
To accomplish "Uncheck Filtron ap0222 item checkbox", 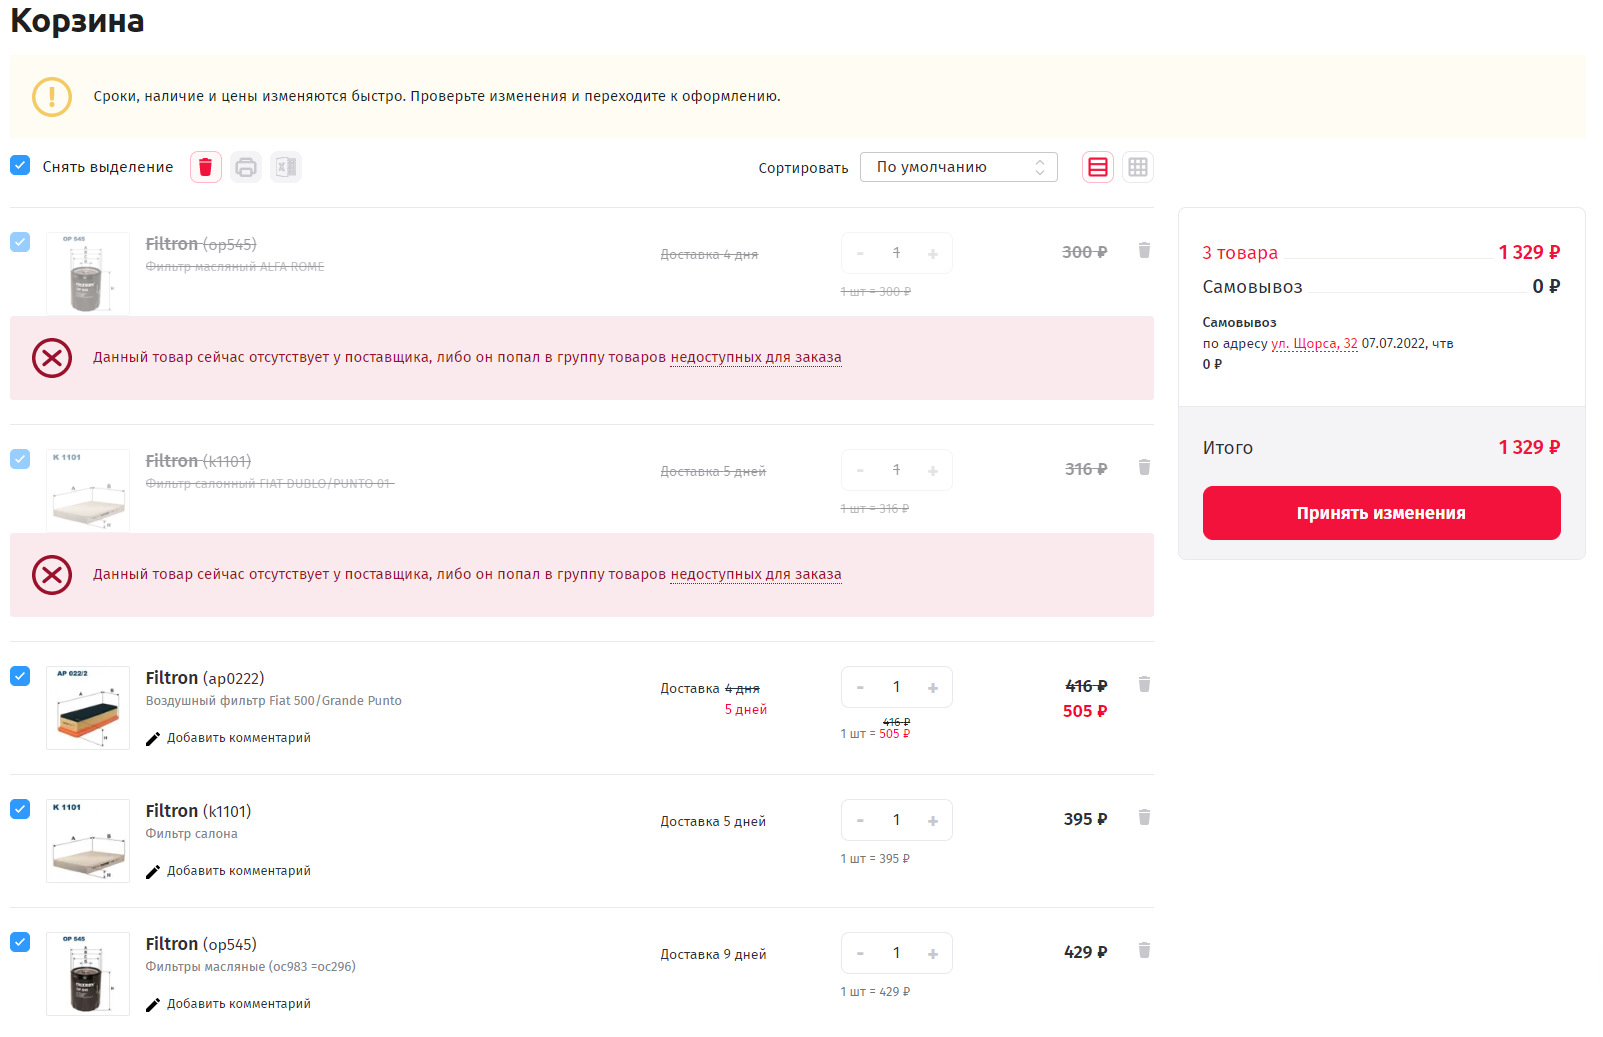I will tap(20, 676).
